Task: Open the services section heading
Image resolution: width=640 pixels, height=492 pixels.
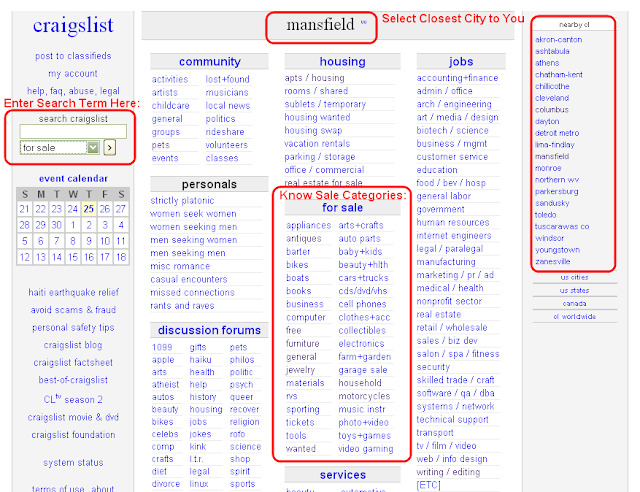Action: (342, 475)
